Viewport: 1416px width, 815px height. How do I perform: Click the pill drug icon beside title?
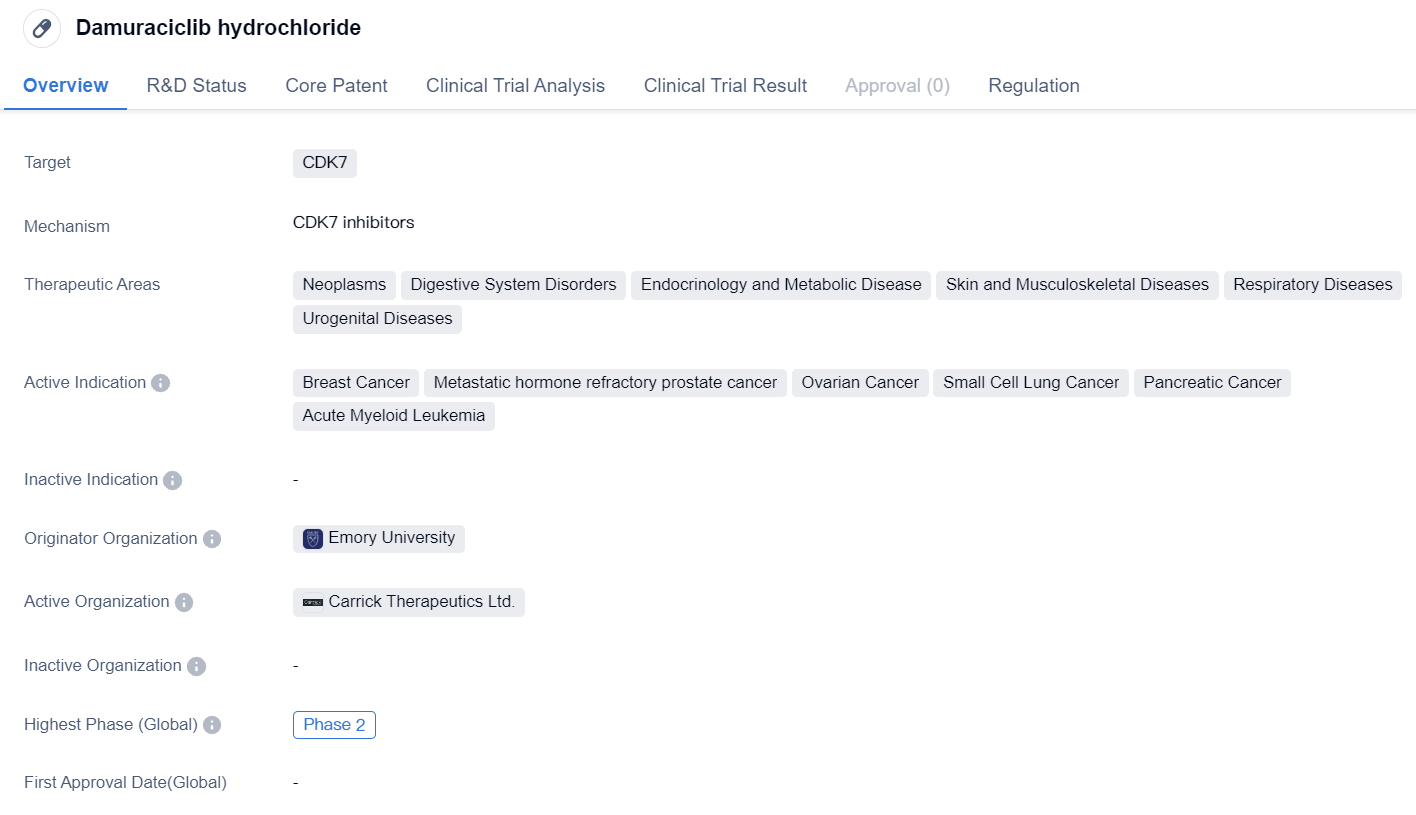(41, 29)
